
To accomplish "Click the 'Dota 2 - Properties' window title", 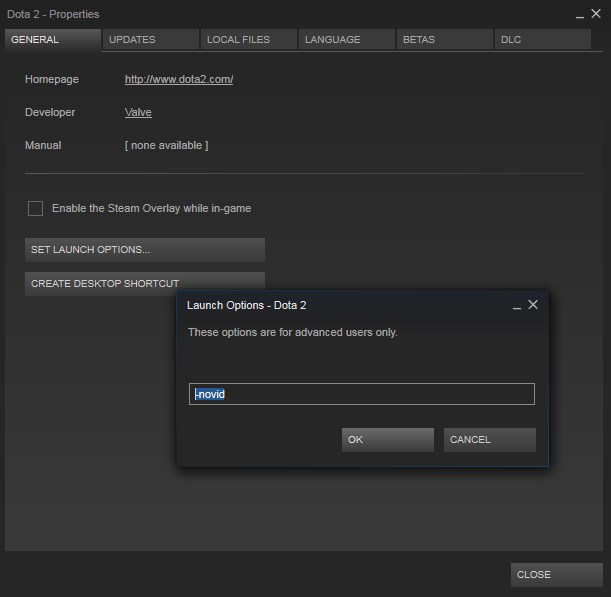I will [x=53, y=14].
